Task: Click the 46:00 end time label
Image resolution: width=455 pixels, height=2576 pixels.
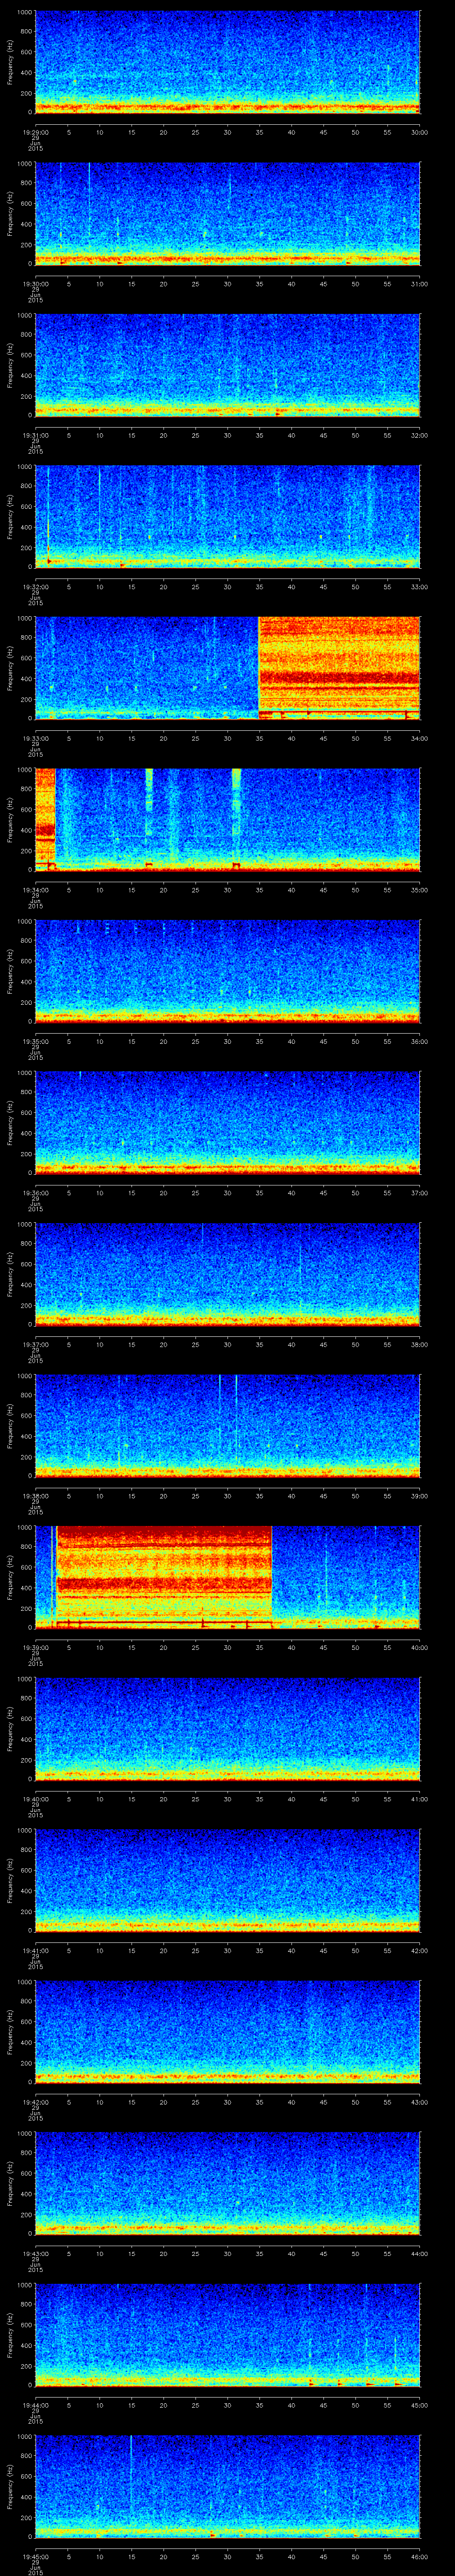Action: click(x=419, y=2556)
